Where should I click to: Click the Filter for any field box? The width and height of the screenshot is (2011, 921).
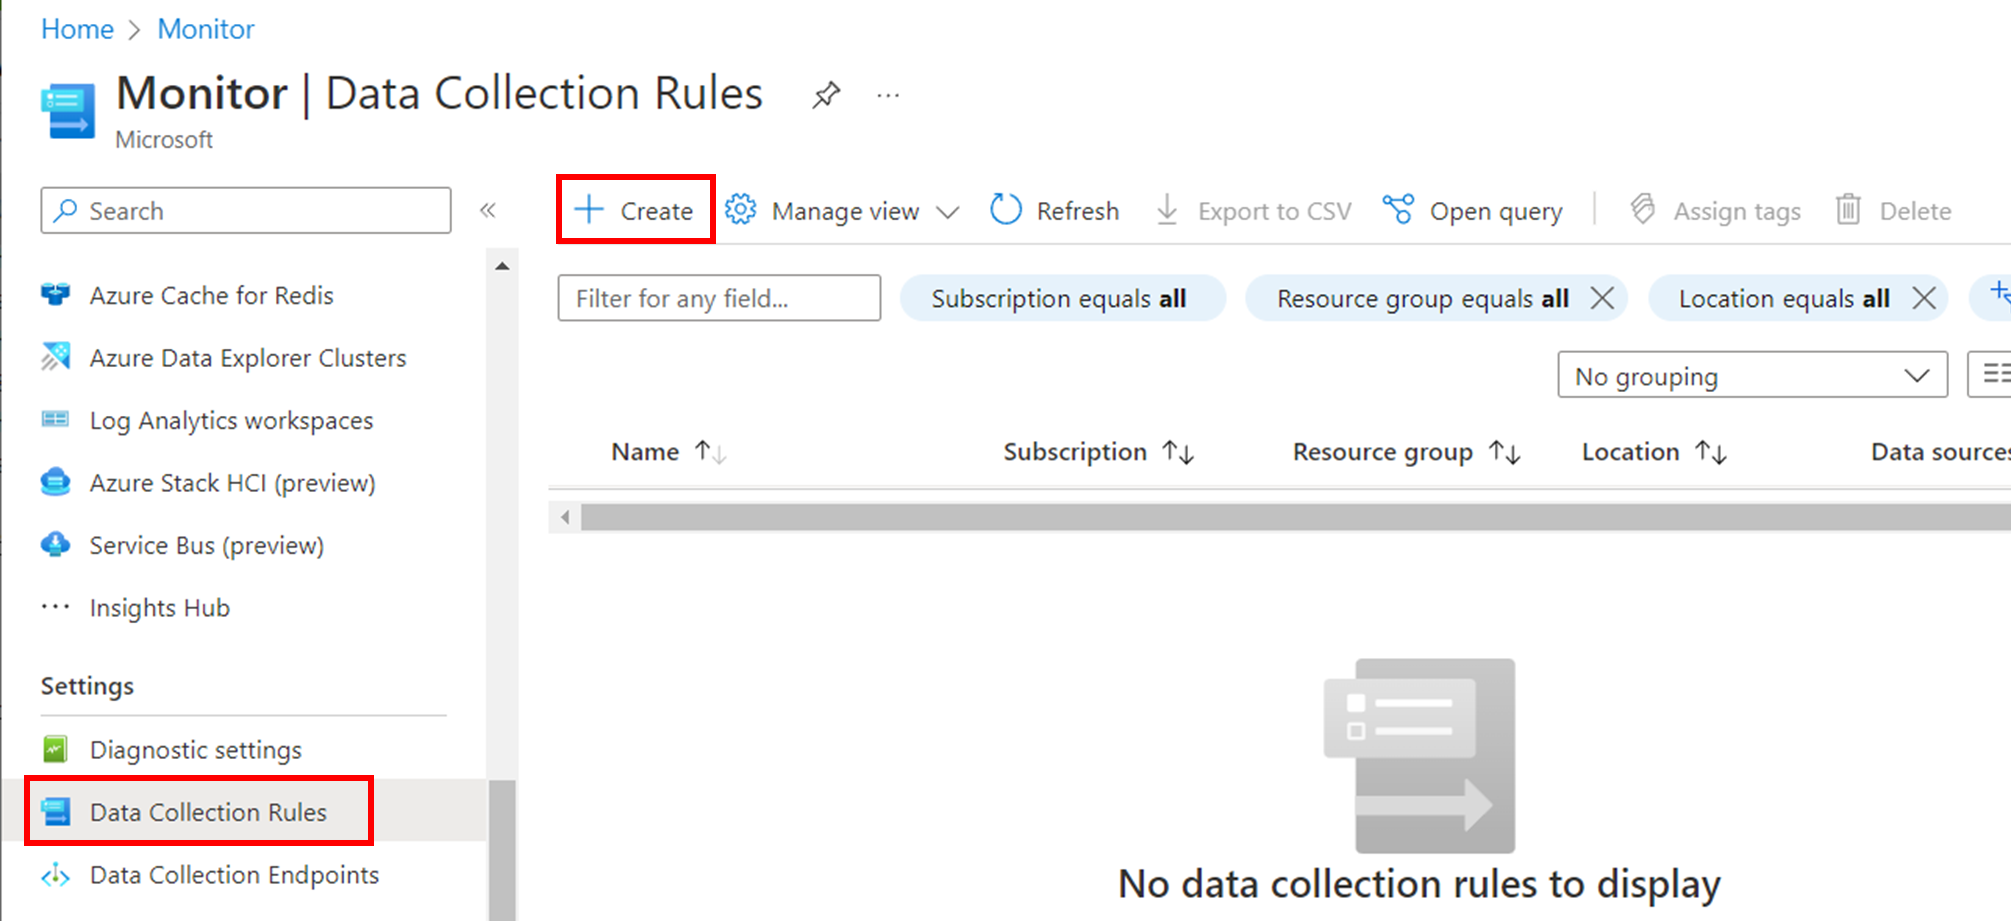pos(718,297)
